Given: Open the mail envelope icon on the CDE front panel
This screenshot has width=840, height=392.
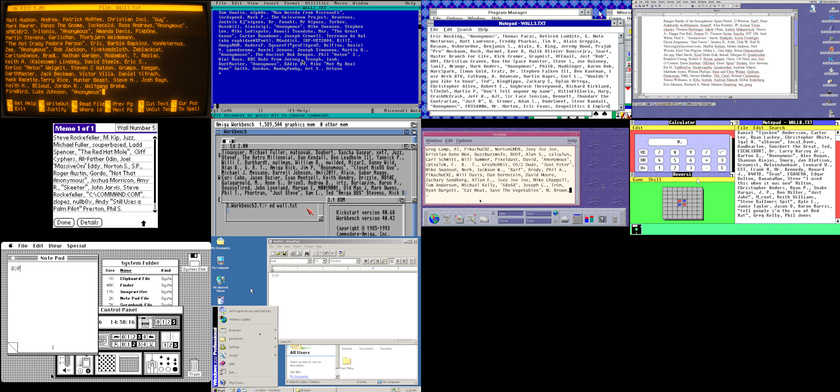Looking at the screenshot, I should tap(484, 219).
